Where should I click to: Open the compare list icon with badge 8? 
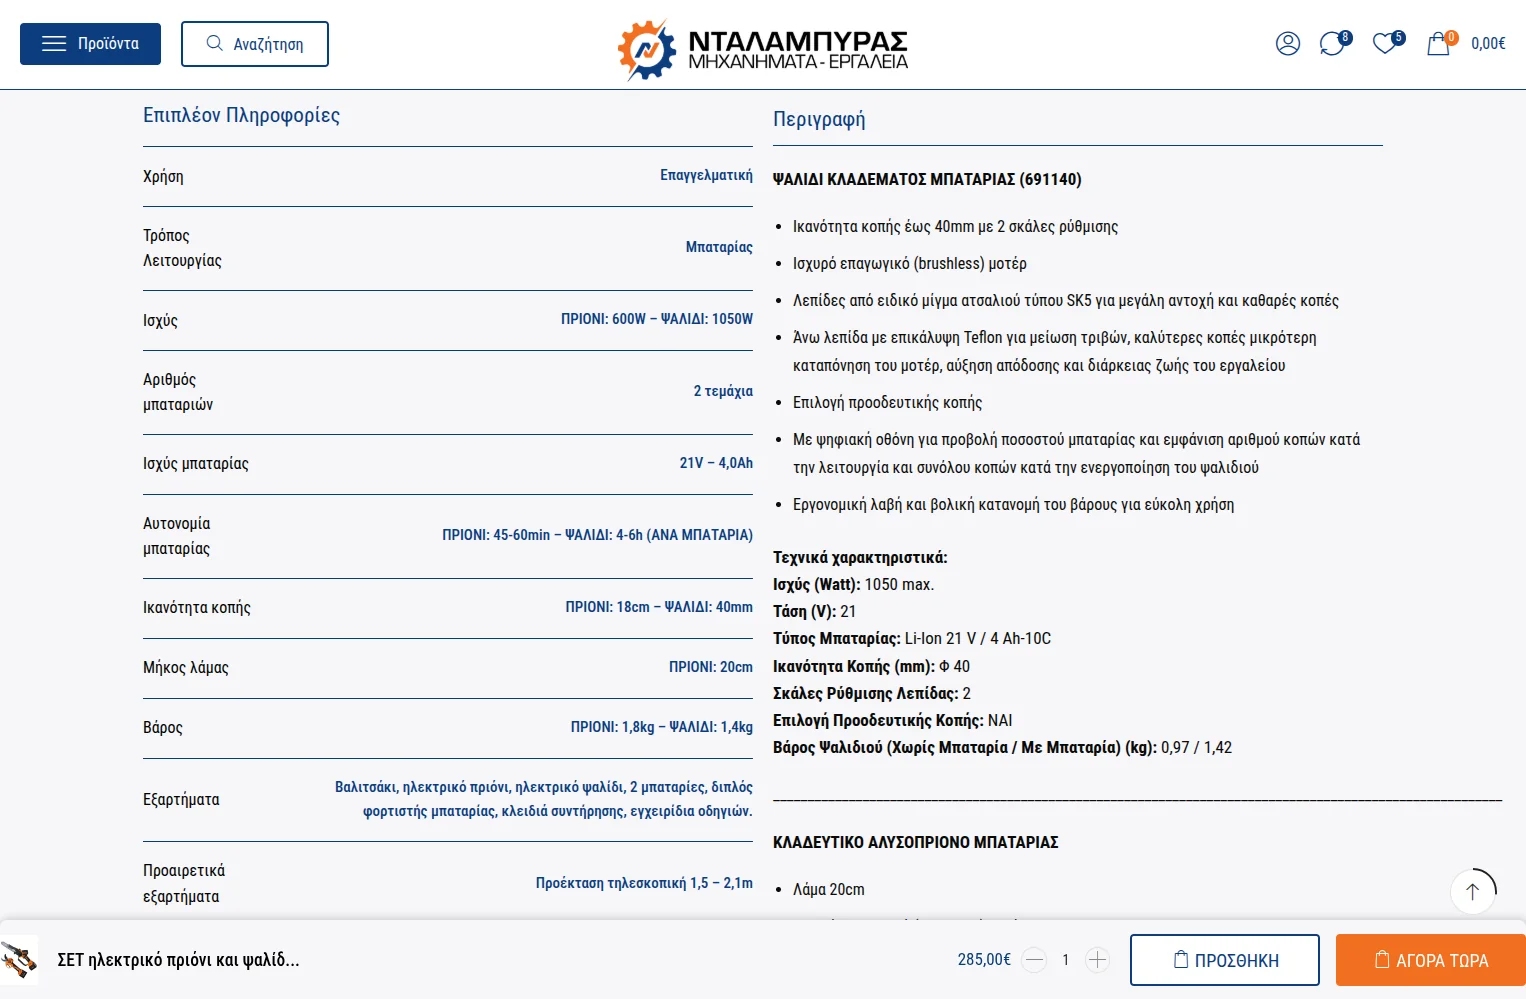pyautogui.click(x=1332, y=44)
